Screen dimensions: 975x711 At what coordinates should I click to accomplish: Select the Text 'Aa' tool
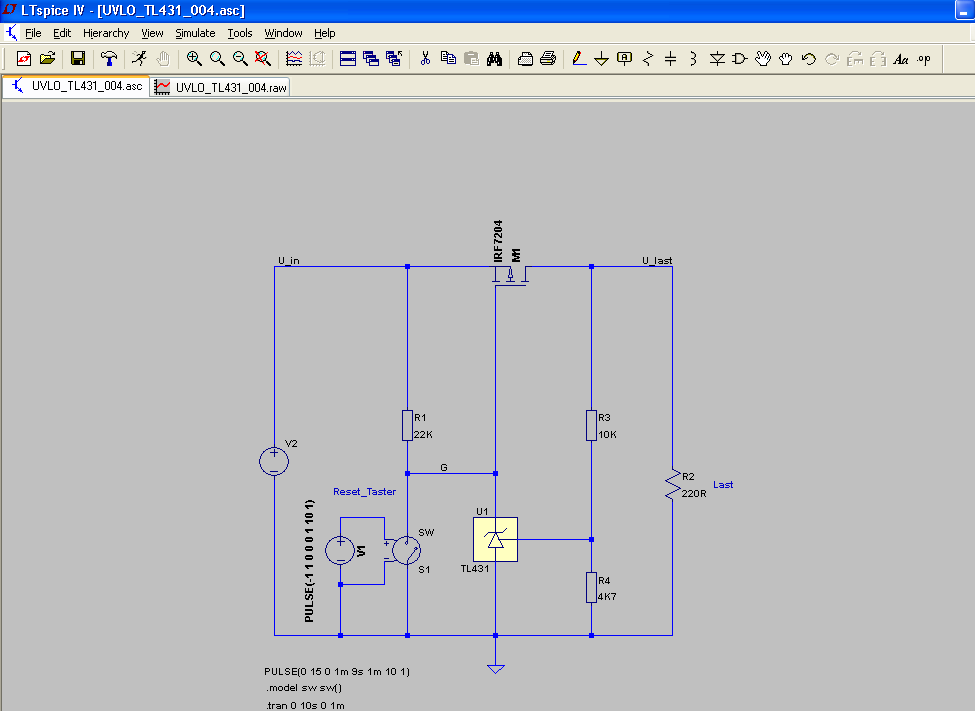pos(901,58)
